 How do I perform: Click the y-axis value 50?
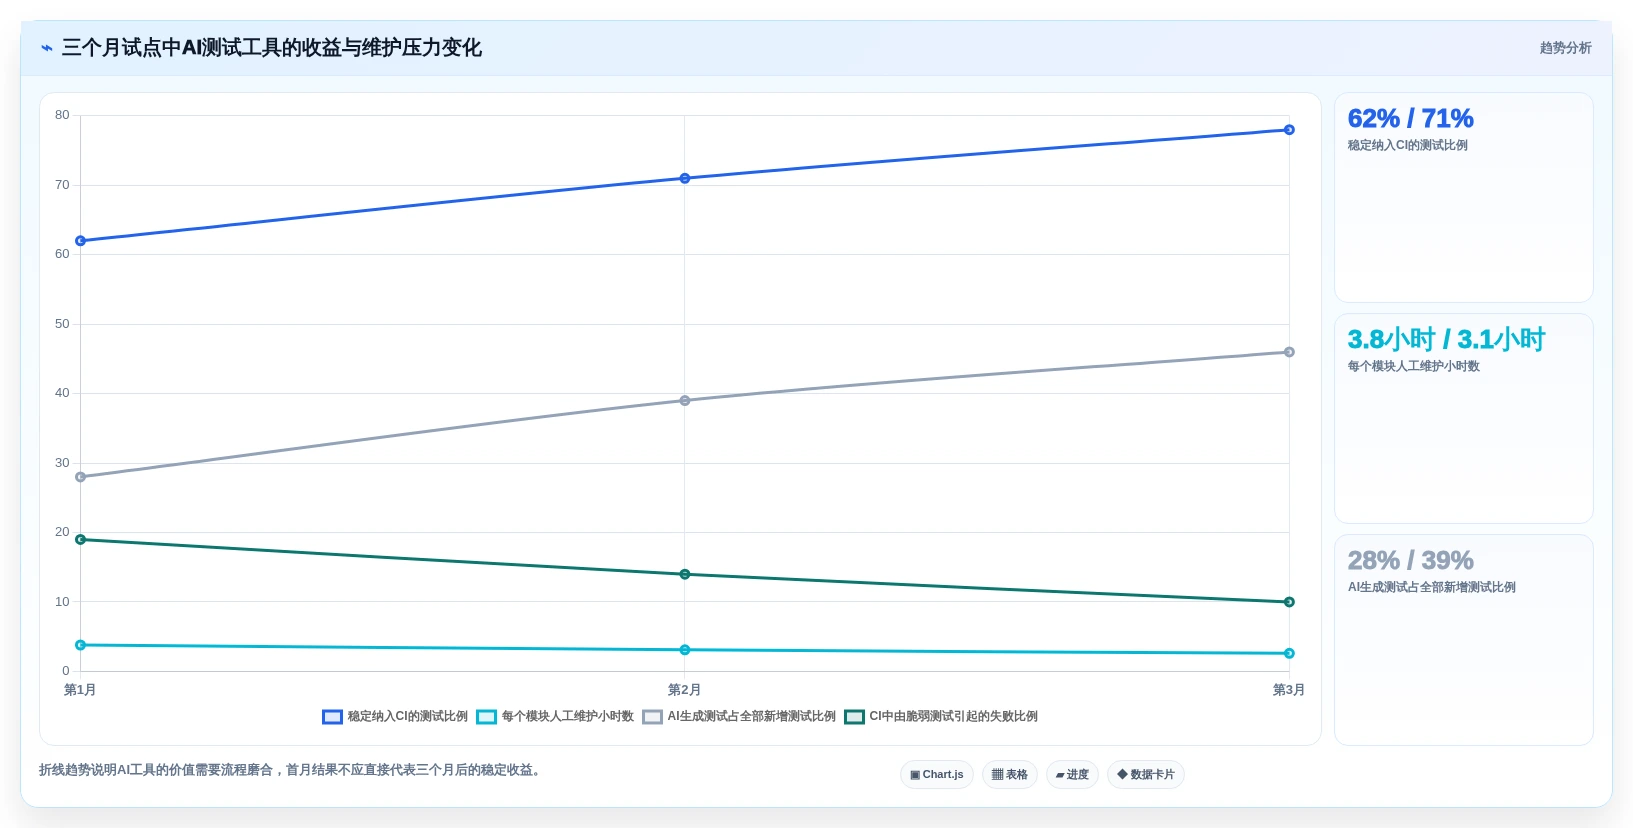[62, 324]
